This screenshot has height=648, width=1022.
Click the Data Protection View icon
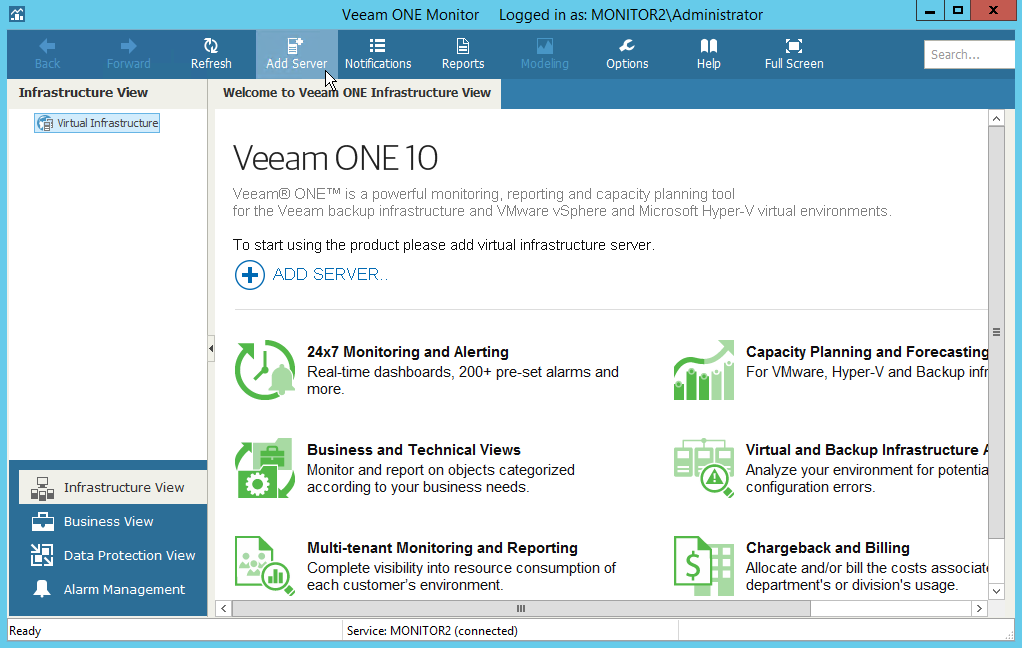click(x=42, y=555)
